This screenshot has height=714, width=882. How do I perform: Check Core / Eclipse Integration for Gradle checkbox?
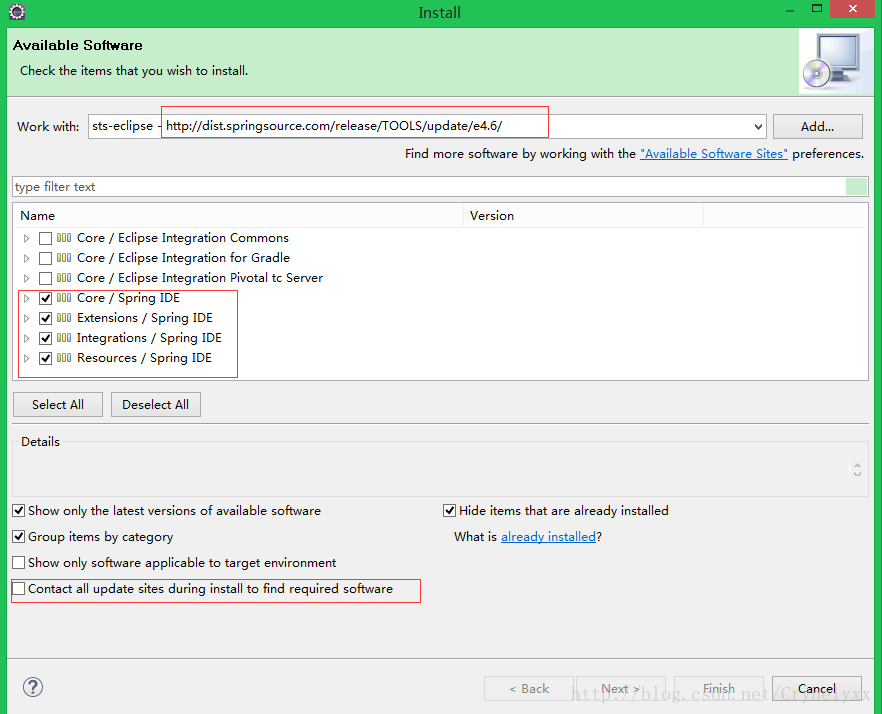[46, 258]
